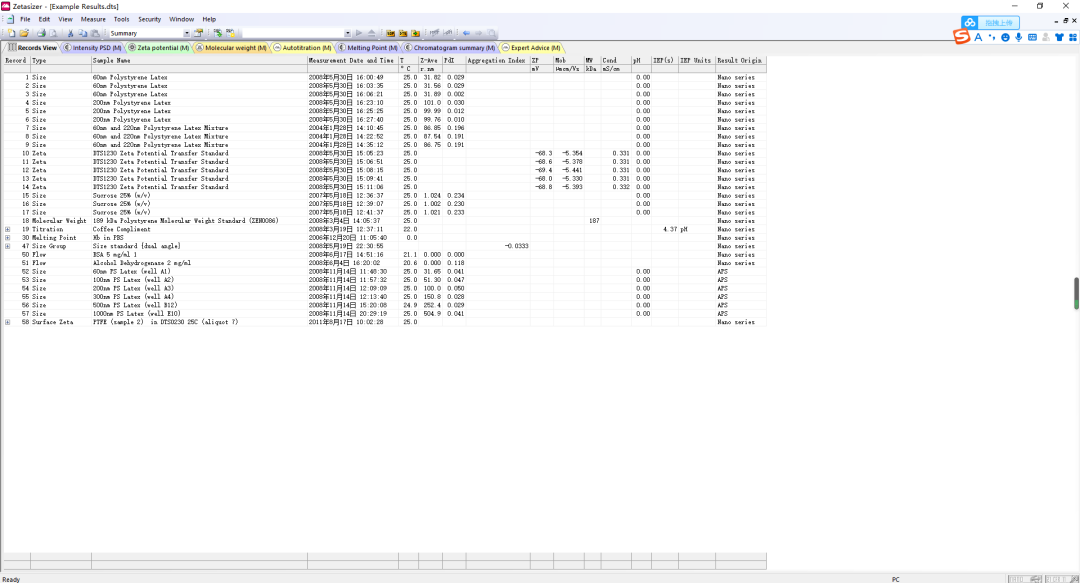Select record 18 Molecular Weight row
This screenshot has width=1080, height=583.
pyautogui.click(x=150, y=220)
